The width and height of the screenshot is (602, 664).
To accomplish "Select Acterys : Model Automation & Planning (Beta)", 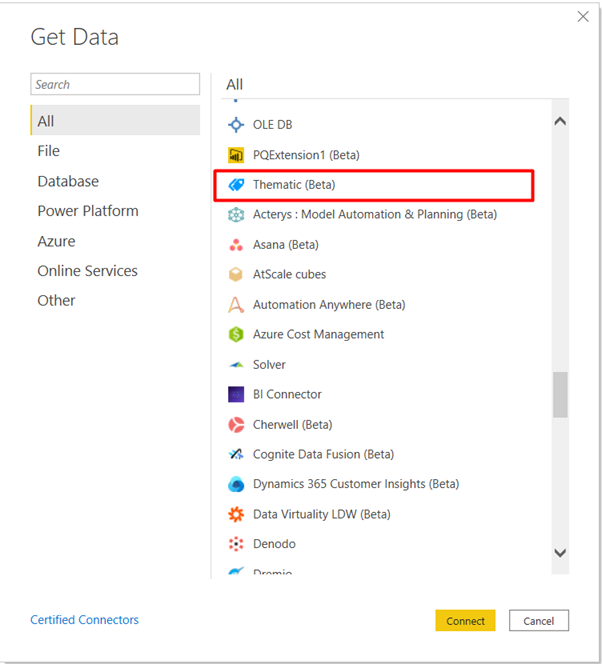I will click(x=375, y=215).
